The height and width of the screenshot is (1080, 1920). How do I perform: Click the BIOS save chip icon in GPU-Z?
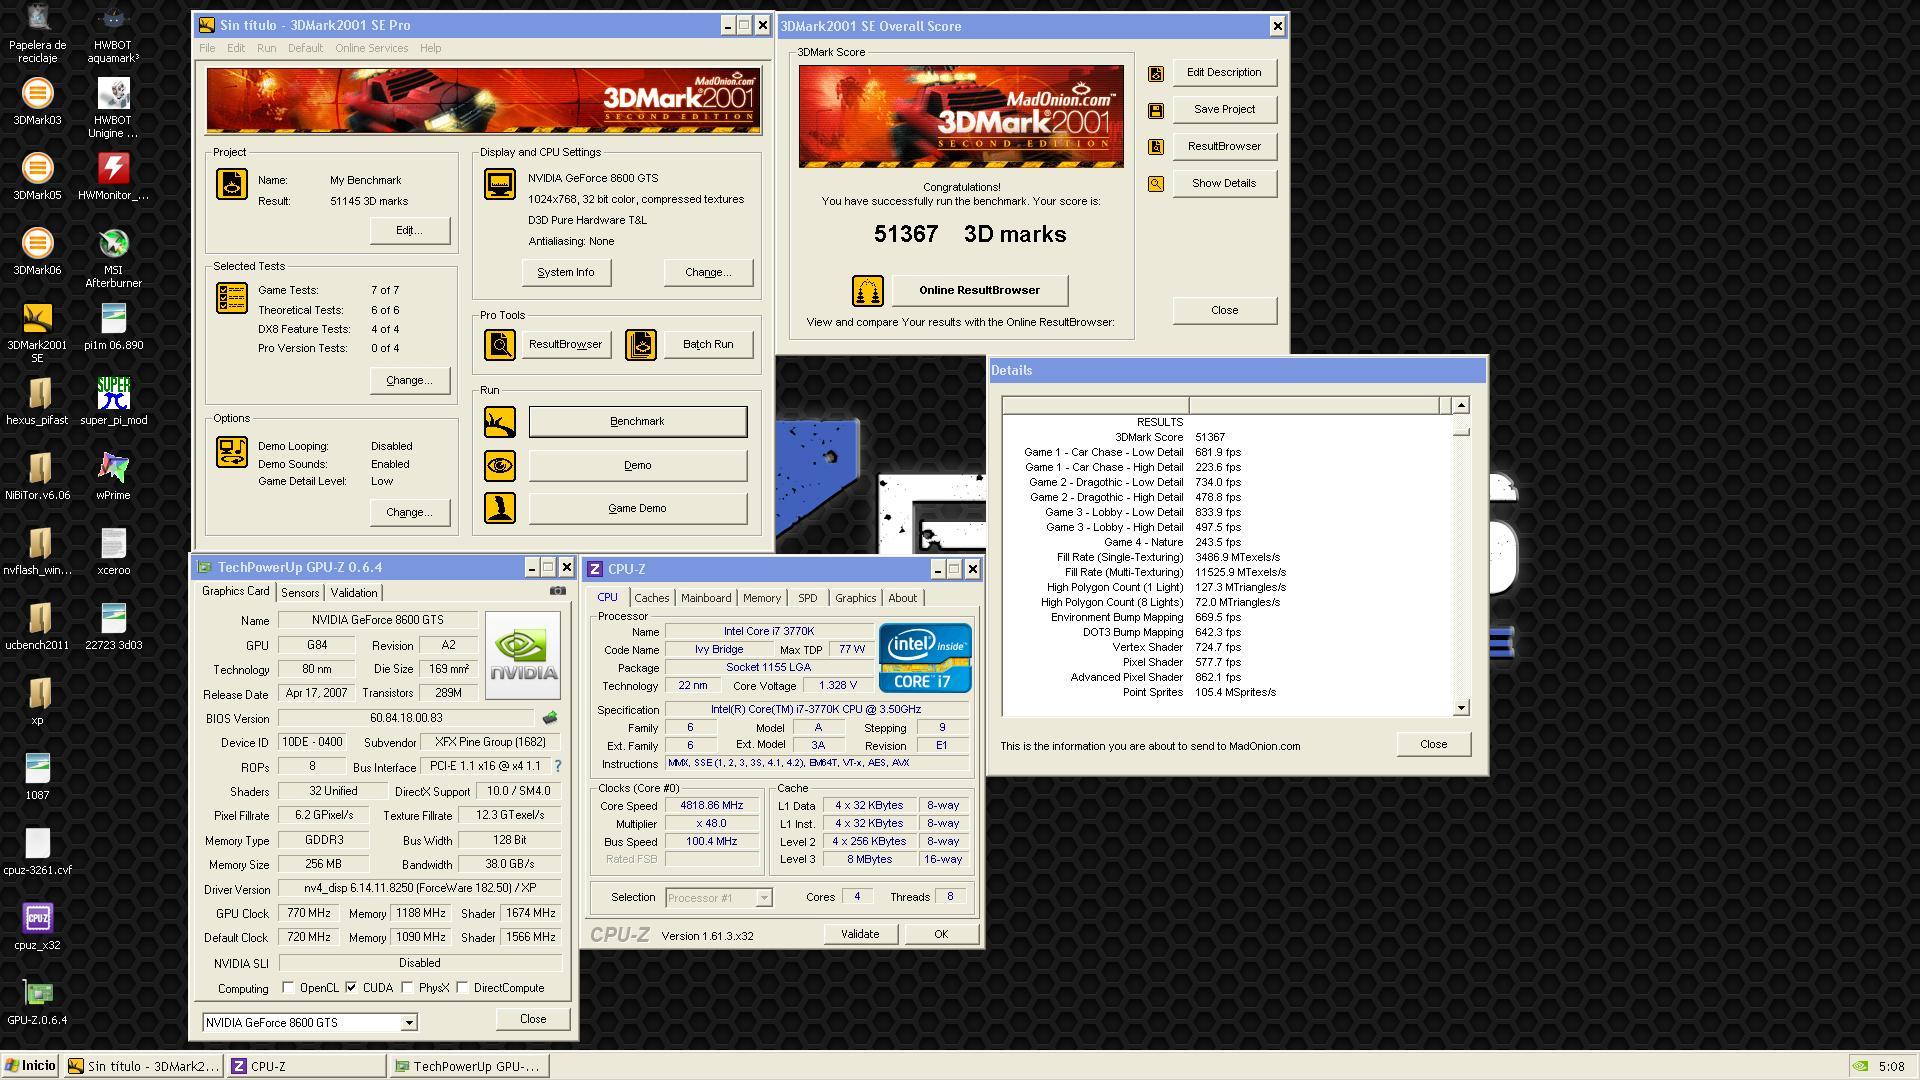(549, 718)
